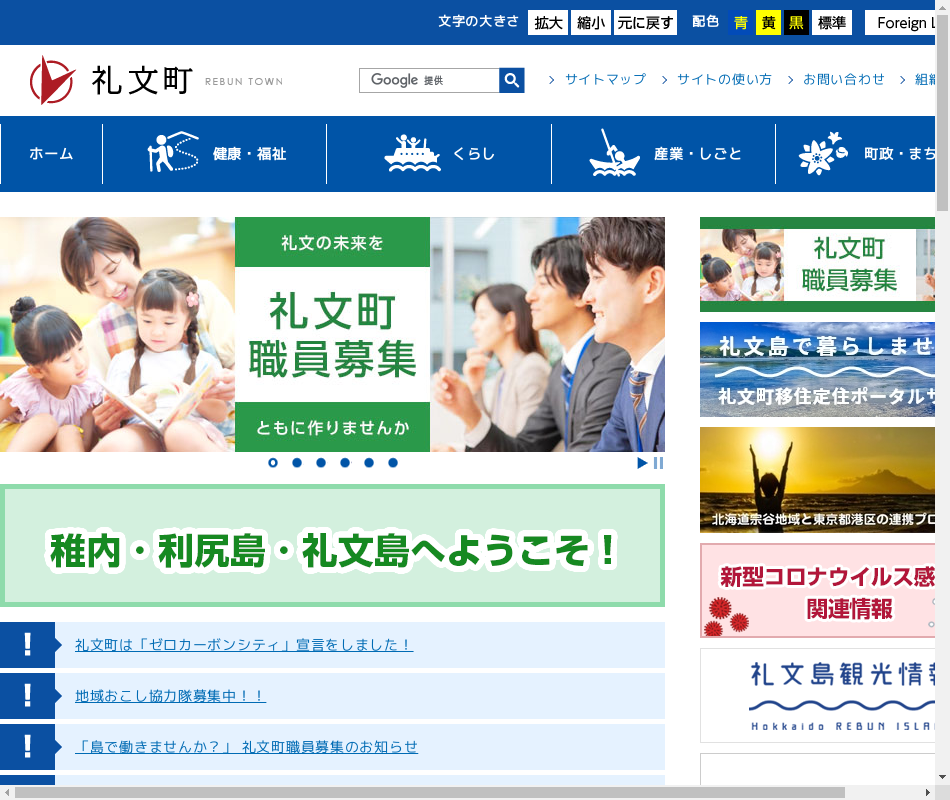Pause the banner slideshow
Image resolution: width=950 pixels, height=800 pixels.
(658, 463)
